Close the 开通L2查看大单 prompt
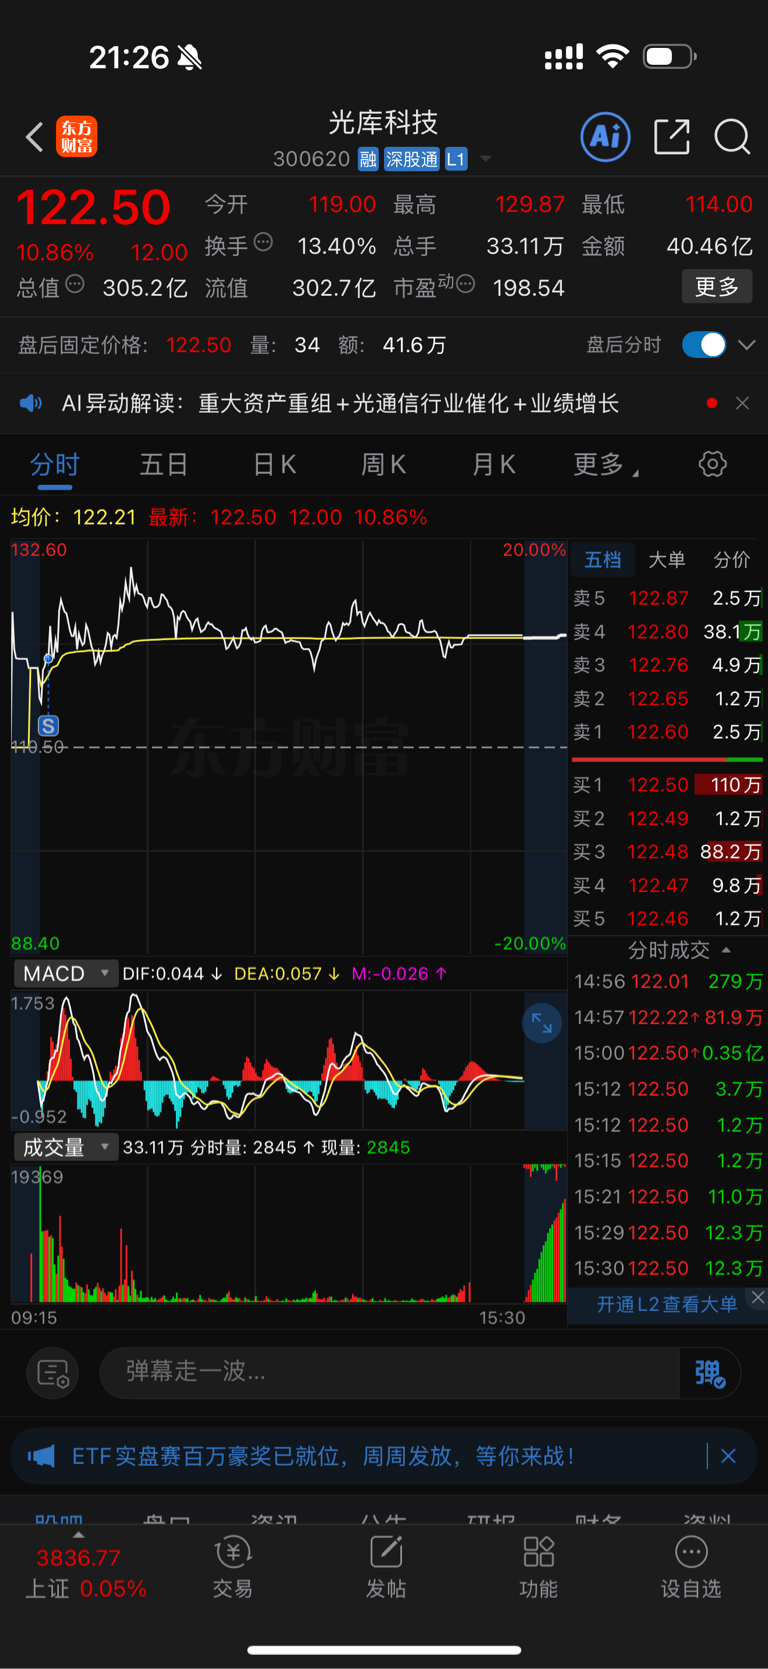This screenshot has width=768, height=1669. coord(758,1297)
